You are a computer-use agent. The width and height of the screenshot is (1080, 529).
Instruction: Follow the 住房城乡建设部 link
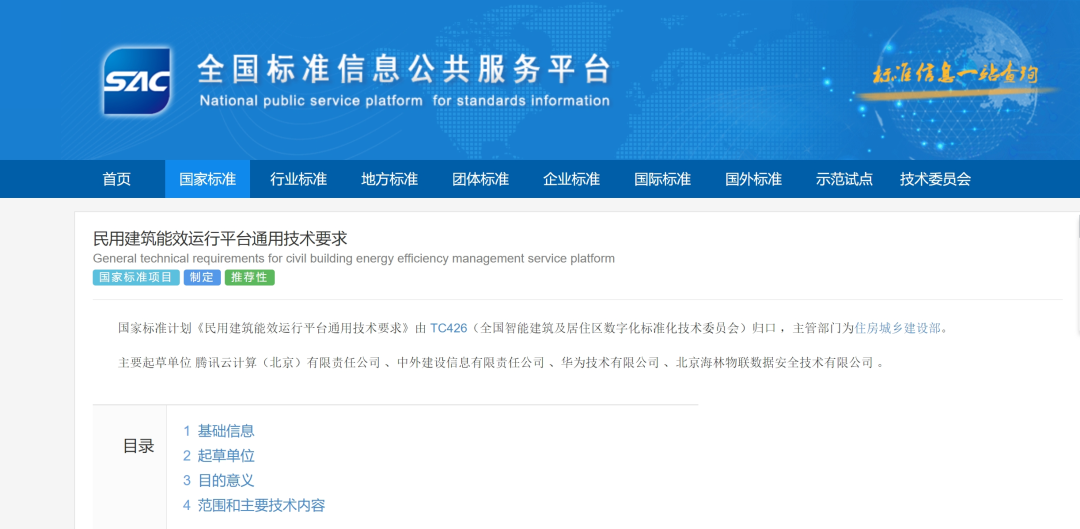pyautogui.click(x=898, y=328)
